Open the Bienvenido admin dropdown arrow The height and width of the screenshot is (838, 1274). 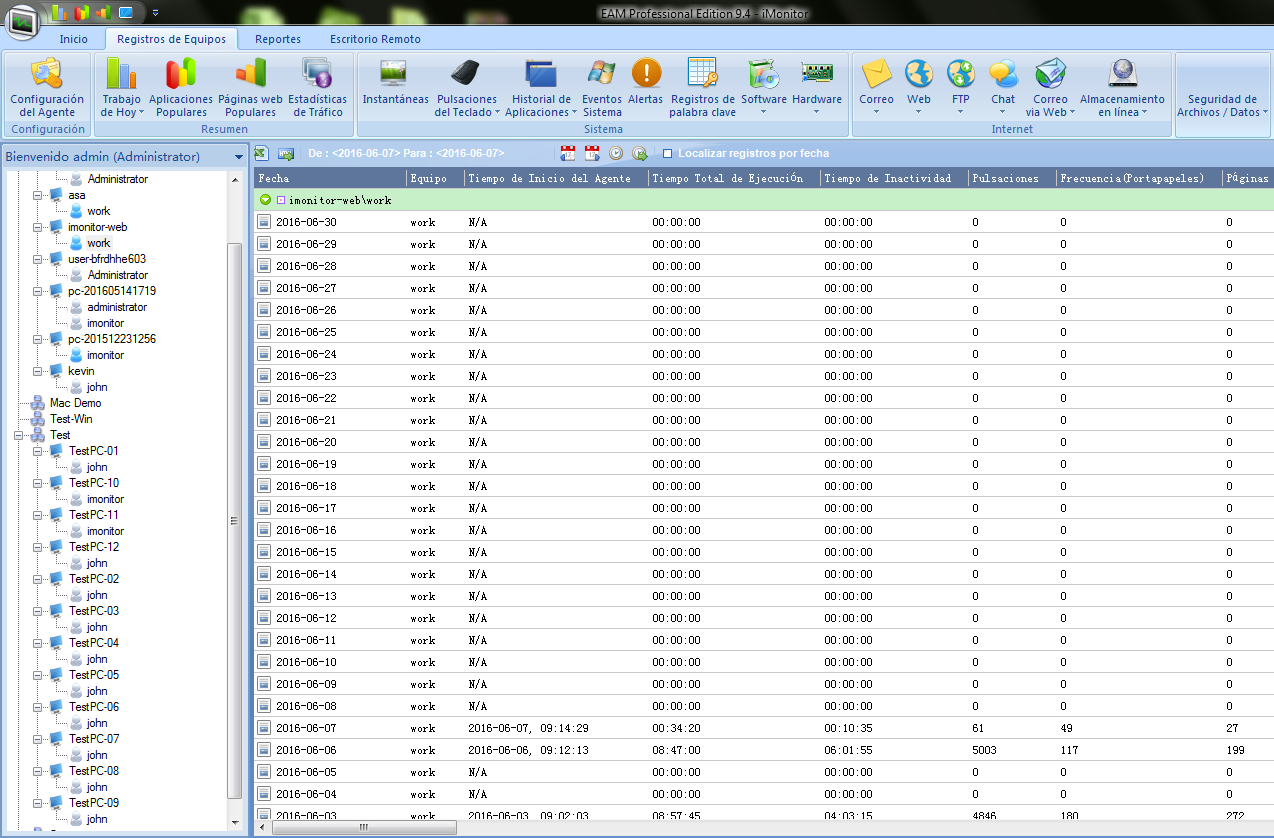tap(238, 157)
